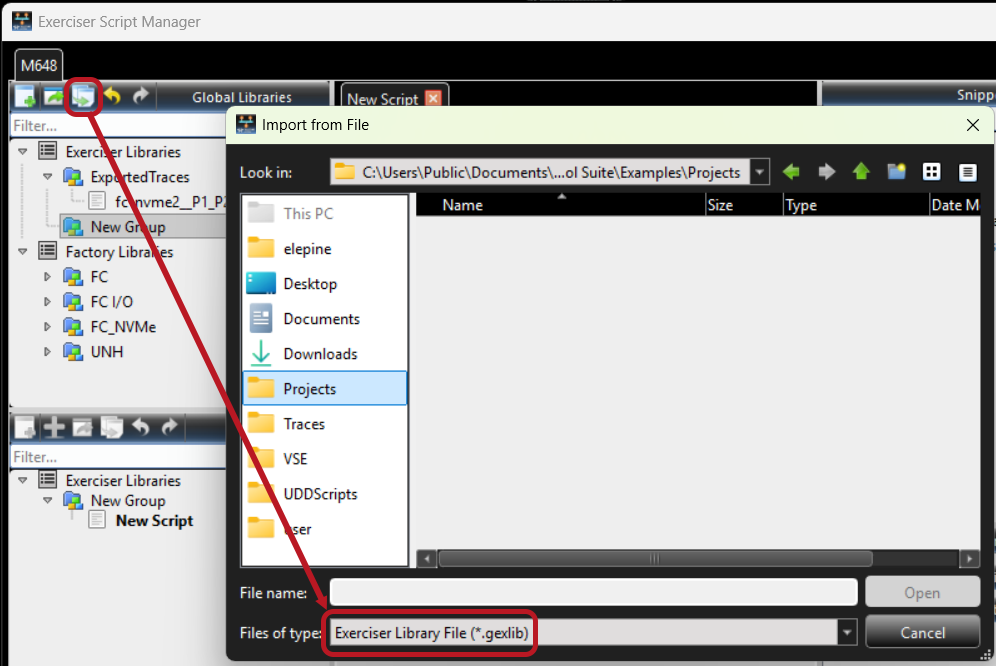Screen dimensions: 996x666
Task: Expand the FC_NVMe factory library
Action: click(47, 327)
